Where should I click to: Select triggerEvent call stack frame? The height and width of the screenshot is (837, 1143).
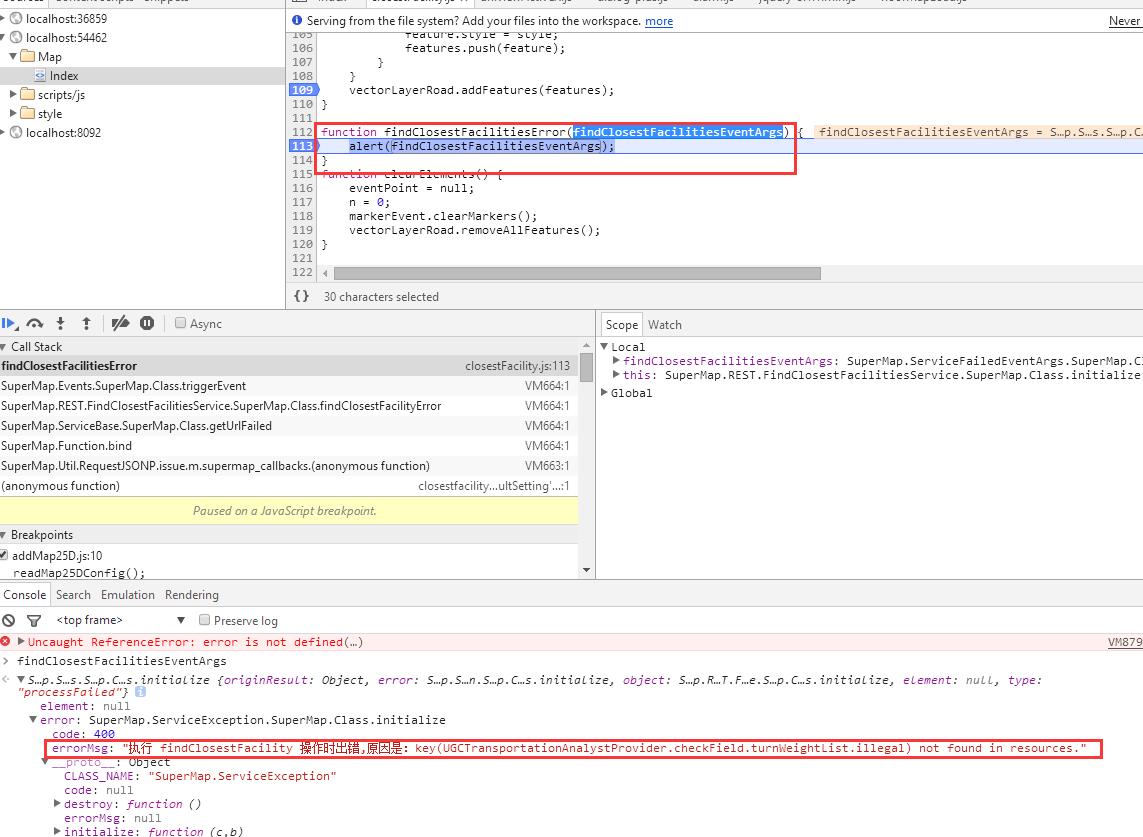[289, 386]
